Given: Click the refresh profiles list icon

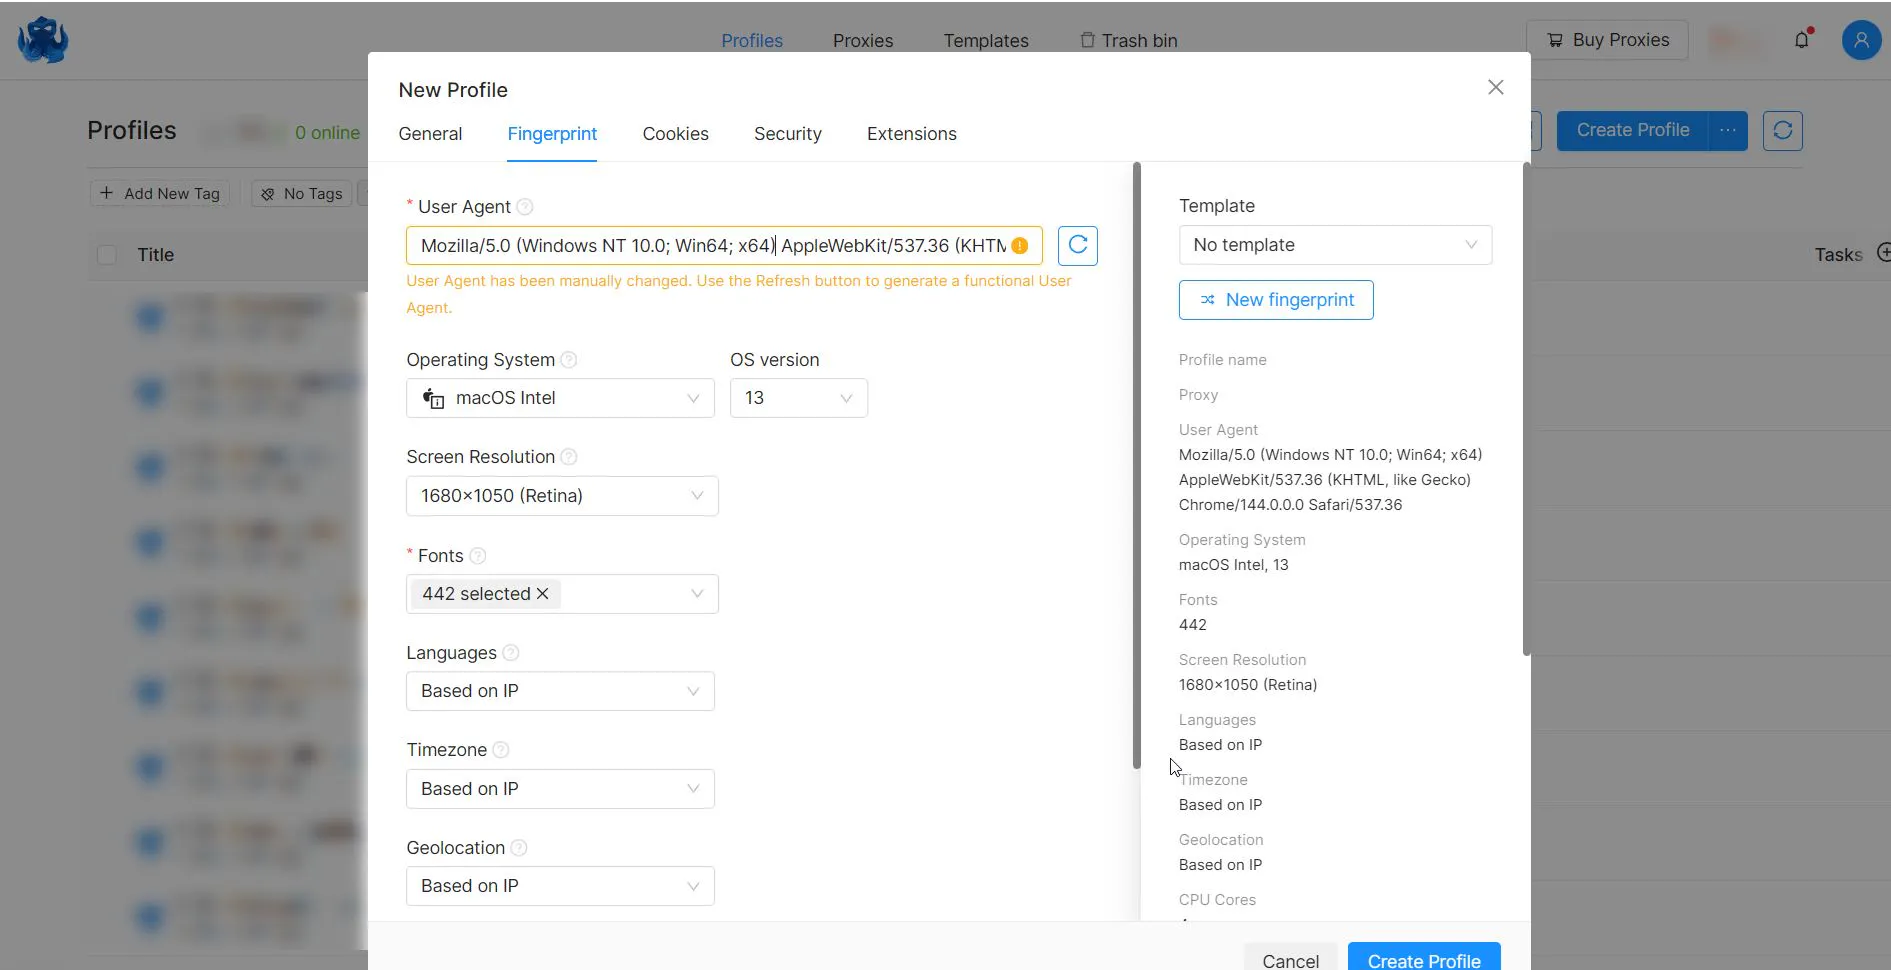Looking at the screenshot, I should [1782, 131].
